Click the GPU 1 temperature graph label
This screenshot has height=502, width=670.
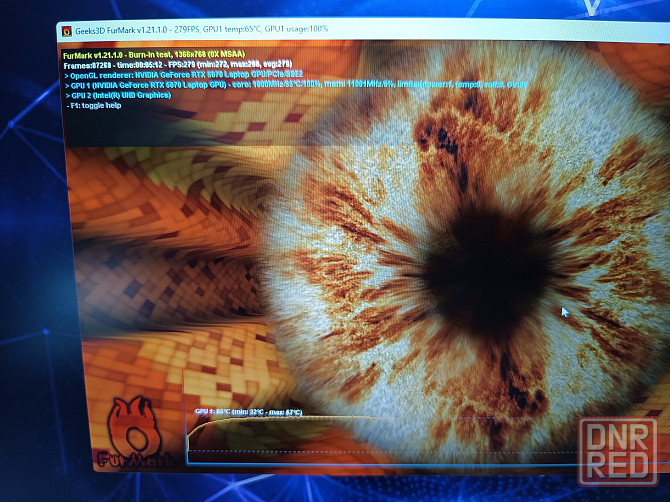248,411
